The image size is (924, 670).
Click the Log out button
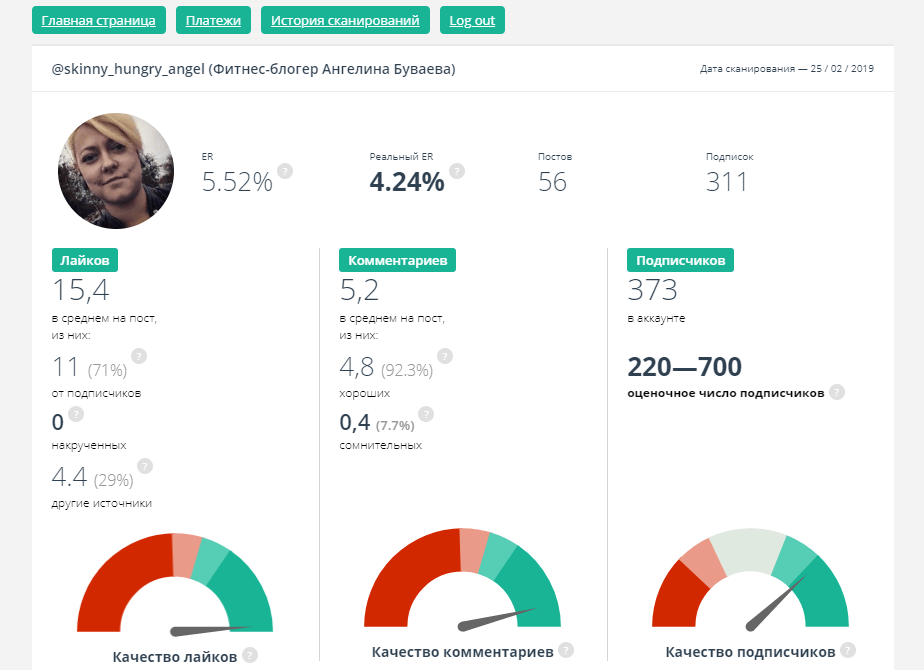click(x=472, y=20)
